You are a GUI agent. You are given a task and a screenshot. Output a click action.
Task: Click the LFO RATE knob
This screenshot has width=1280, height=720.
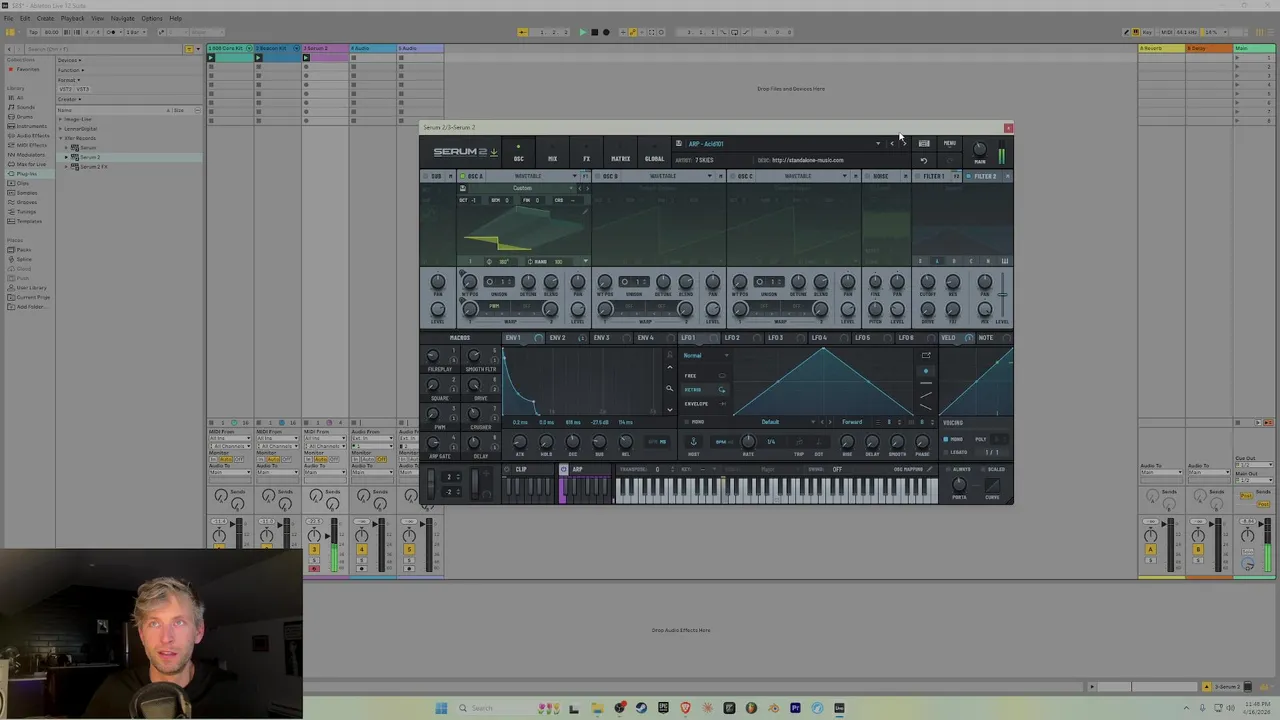[748, 441]
